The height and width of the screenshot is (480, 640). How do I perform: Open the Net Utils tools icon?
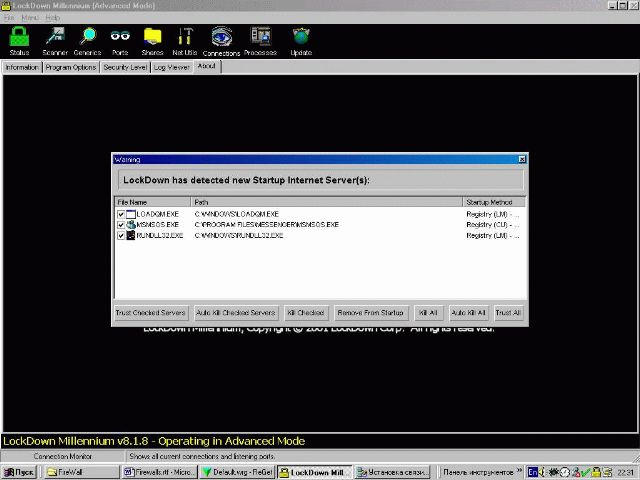tap(184, 41)
